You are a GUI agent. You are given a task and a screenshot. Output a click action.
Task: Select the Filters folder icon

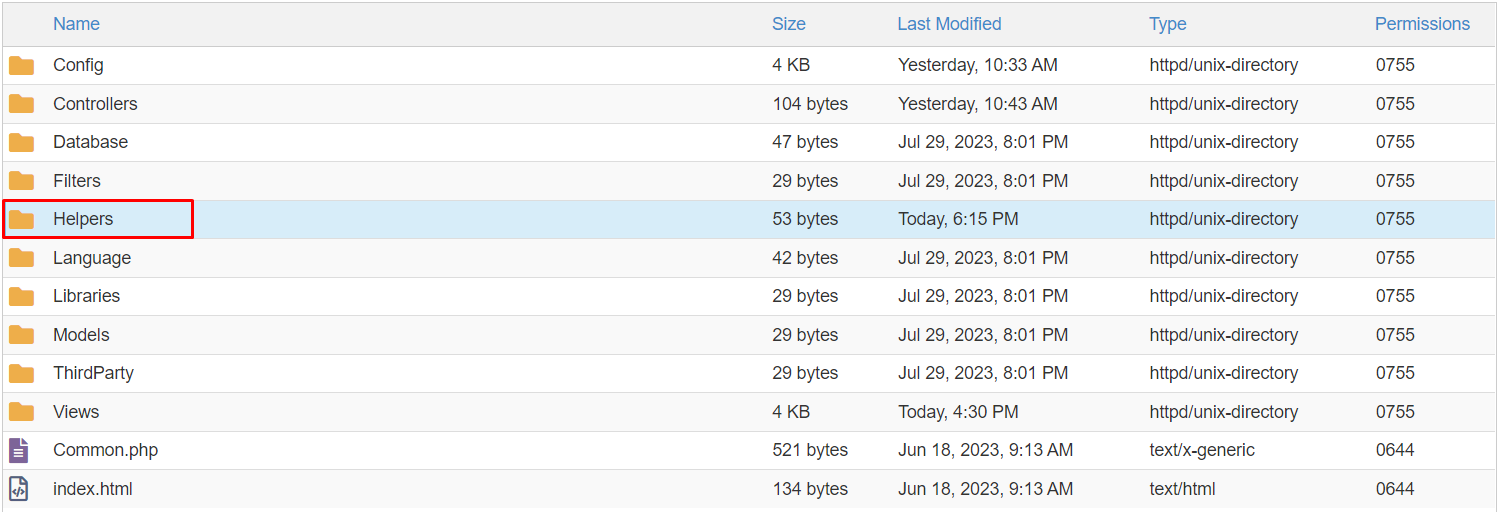tap(21, 181)
